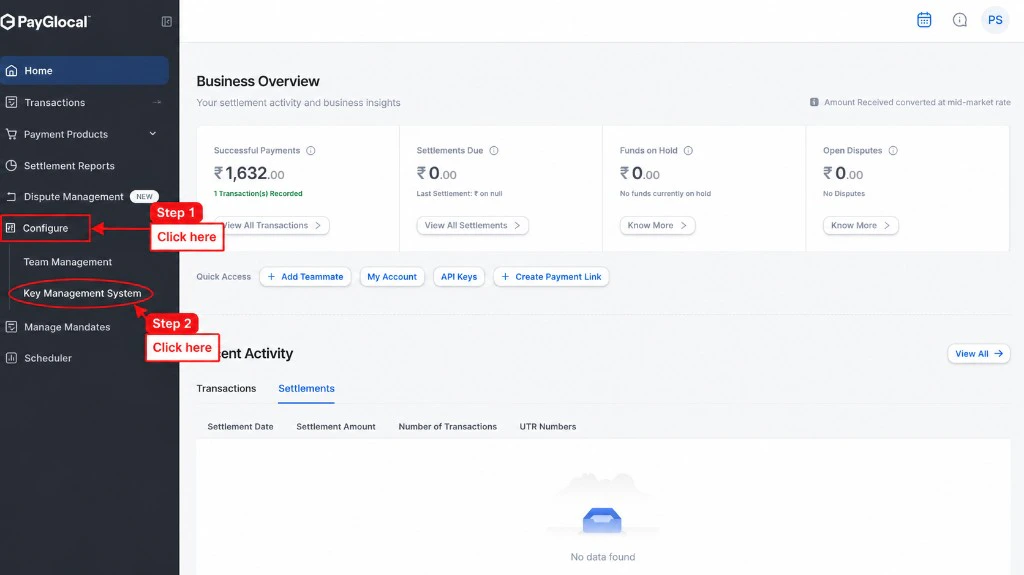Click Know More under Open Disputes

860,225
